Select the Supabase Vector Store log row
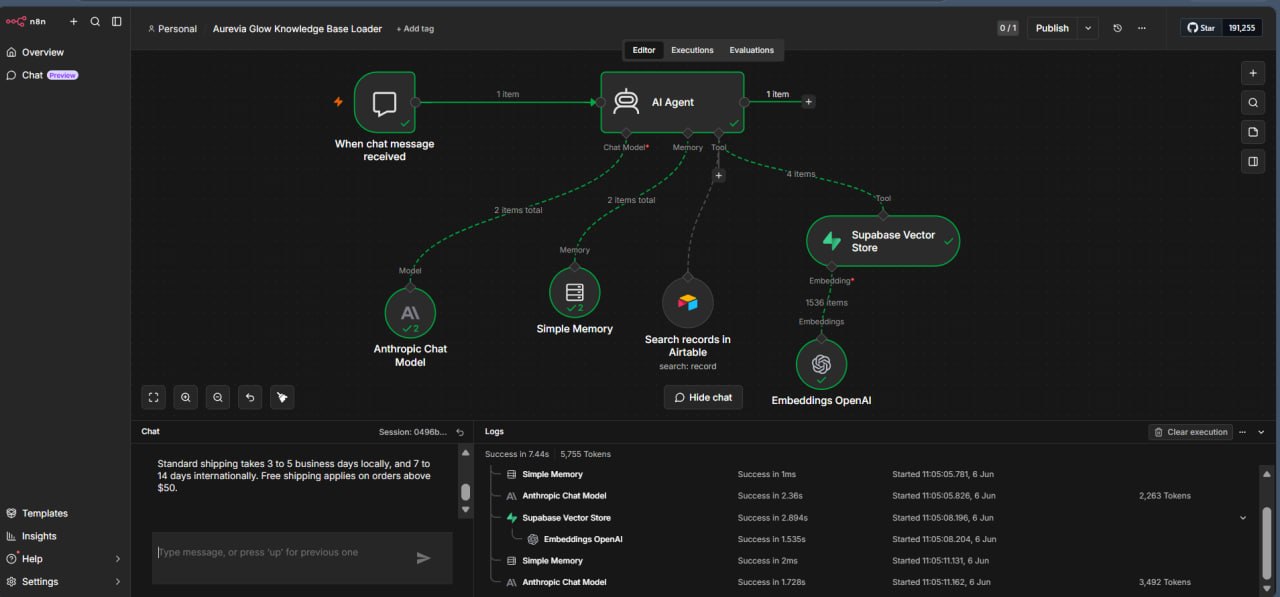The width and height of the screenshot is (1280, 597). [868, 518]
